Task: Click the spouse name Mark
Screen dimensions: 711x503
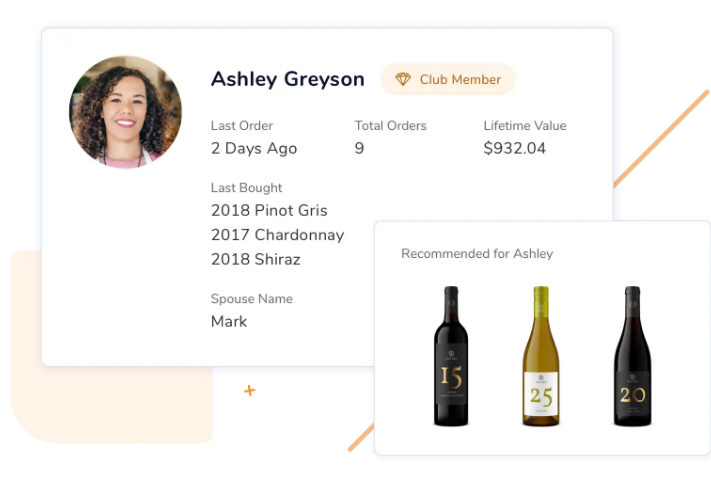Action: [229, 321]
